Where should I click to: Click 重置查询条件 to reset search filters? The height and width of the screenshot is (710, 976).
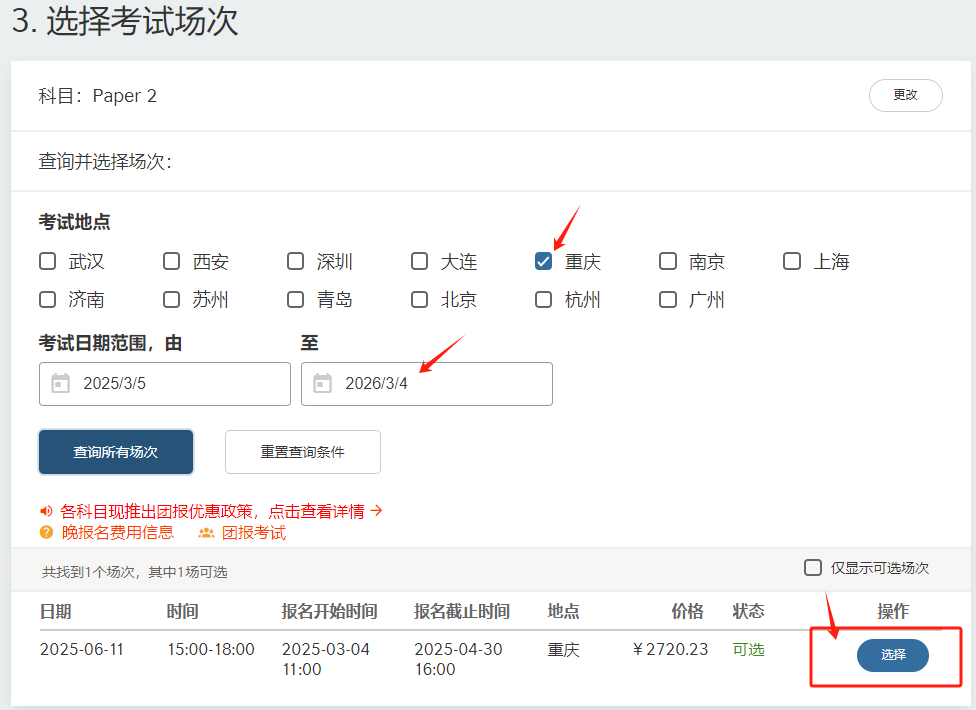(304, 451)
